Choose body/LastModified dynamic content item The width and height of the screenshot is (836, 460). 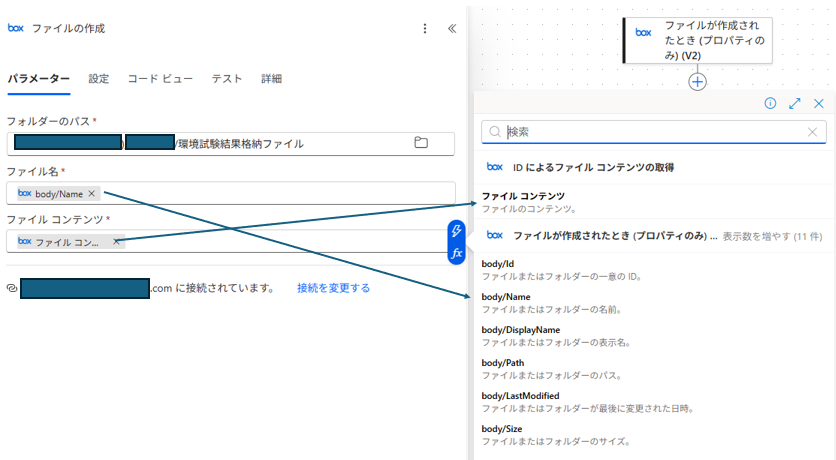click(x=654, y=402)
